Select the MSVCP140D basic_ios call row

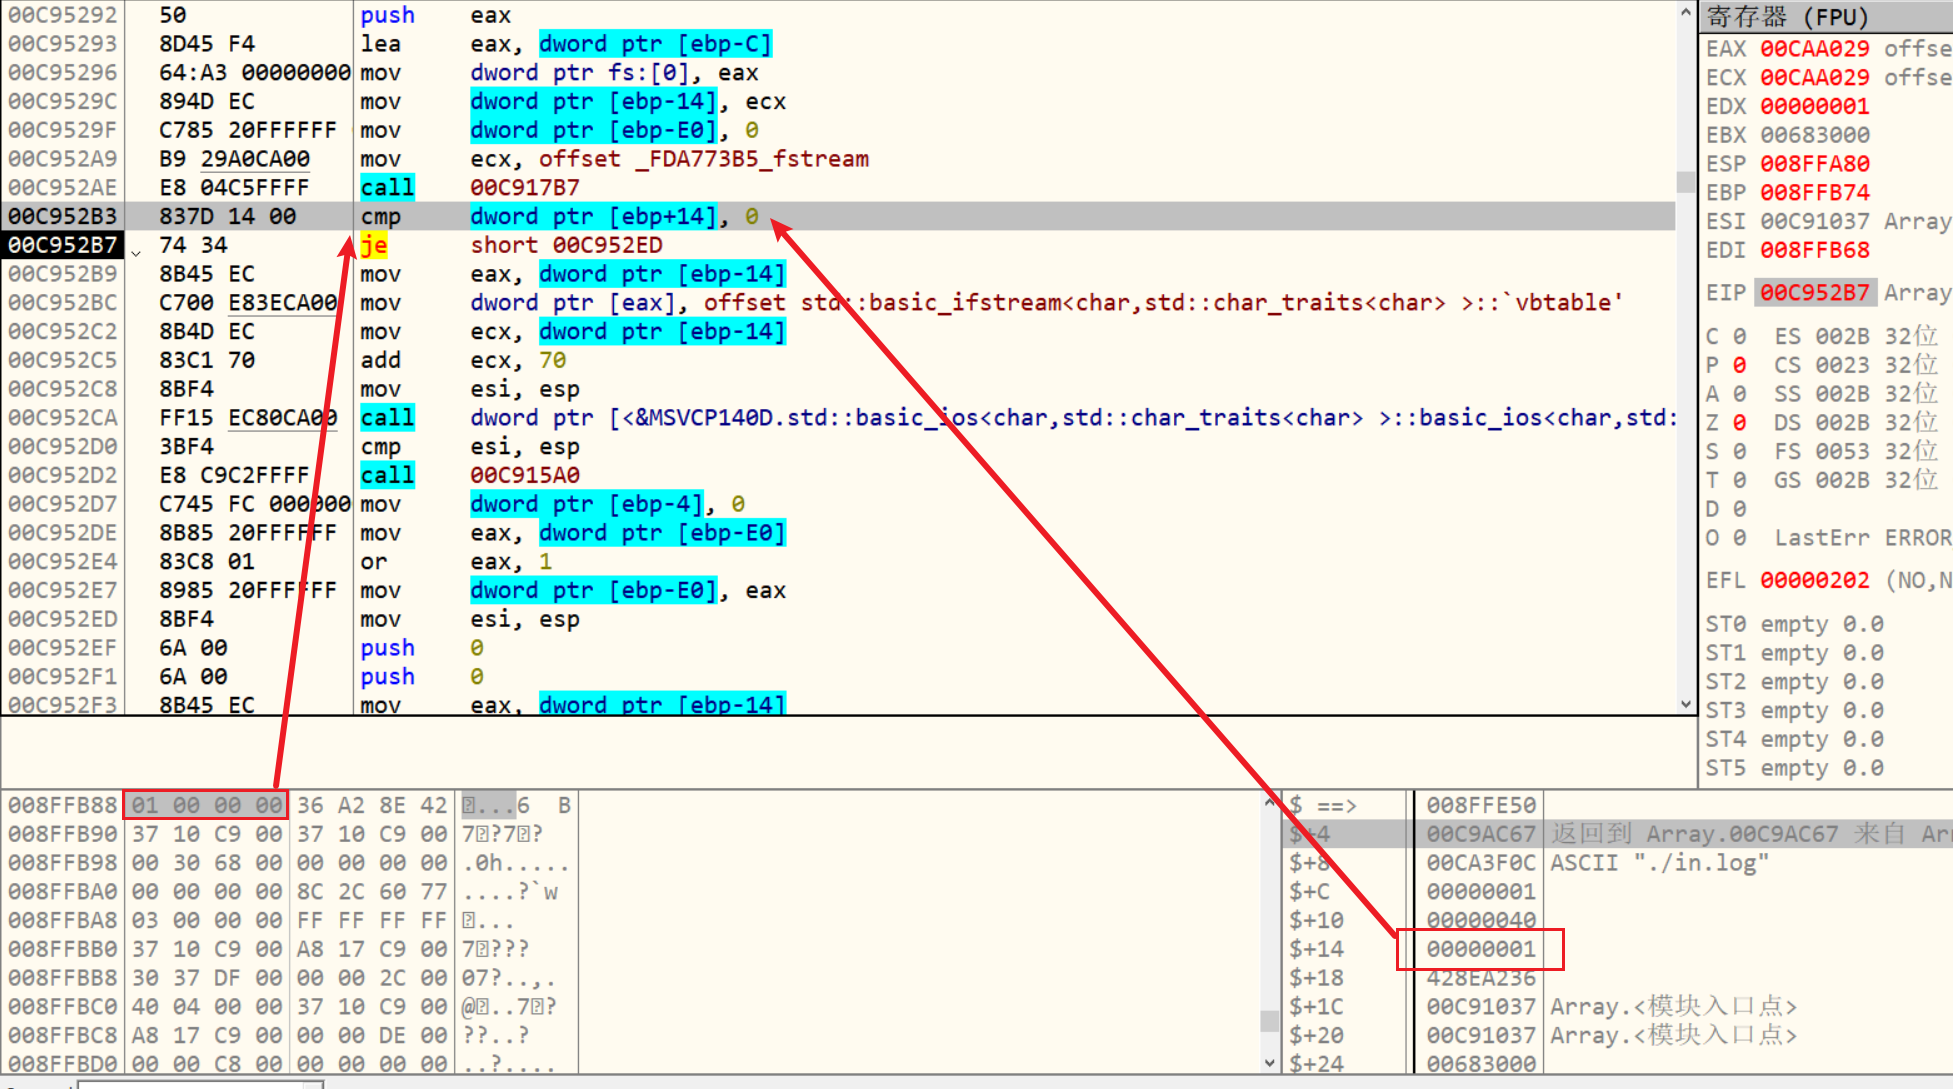[838, 418]
